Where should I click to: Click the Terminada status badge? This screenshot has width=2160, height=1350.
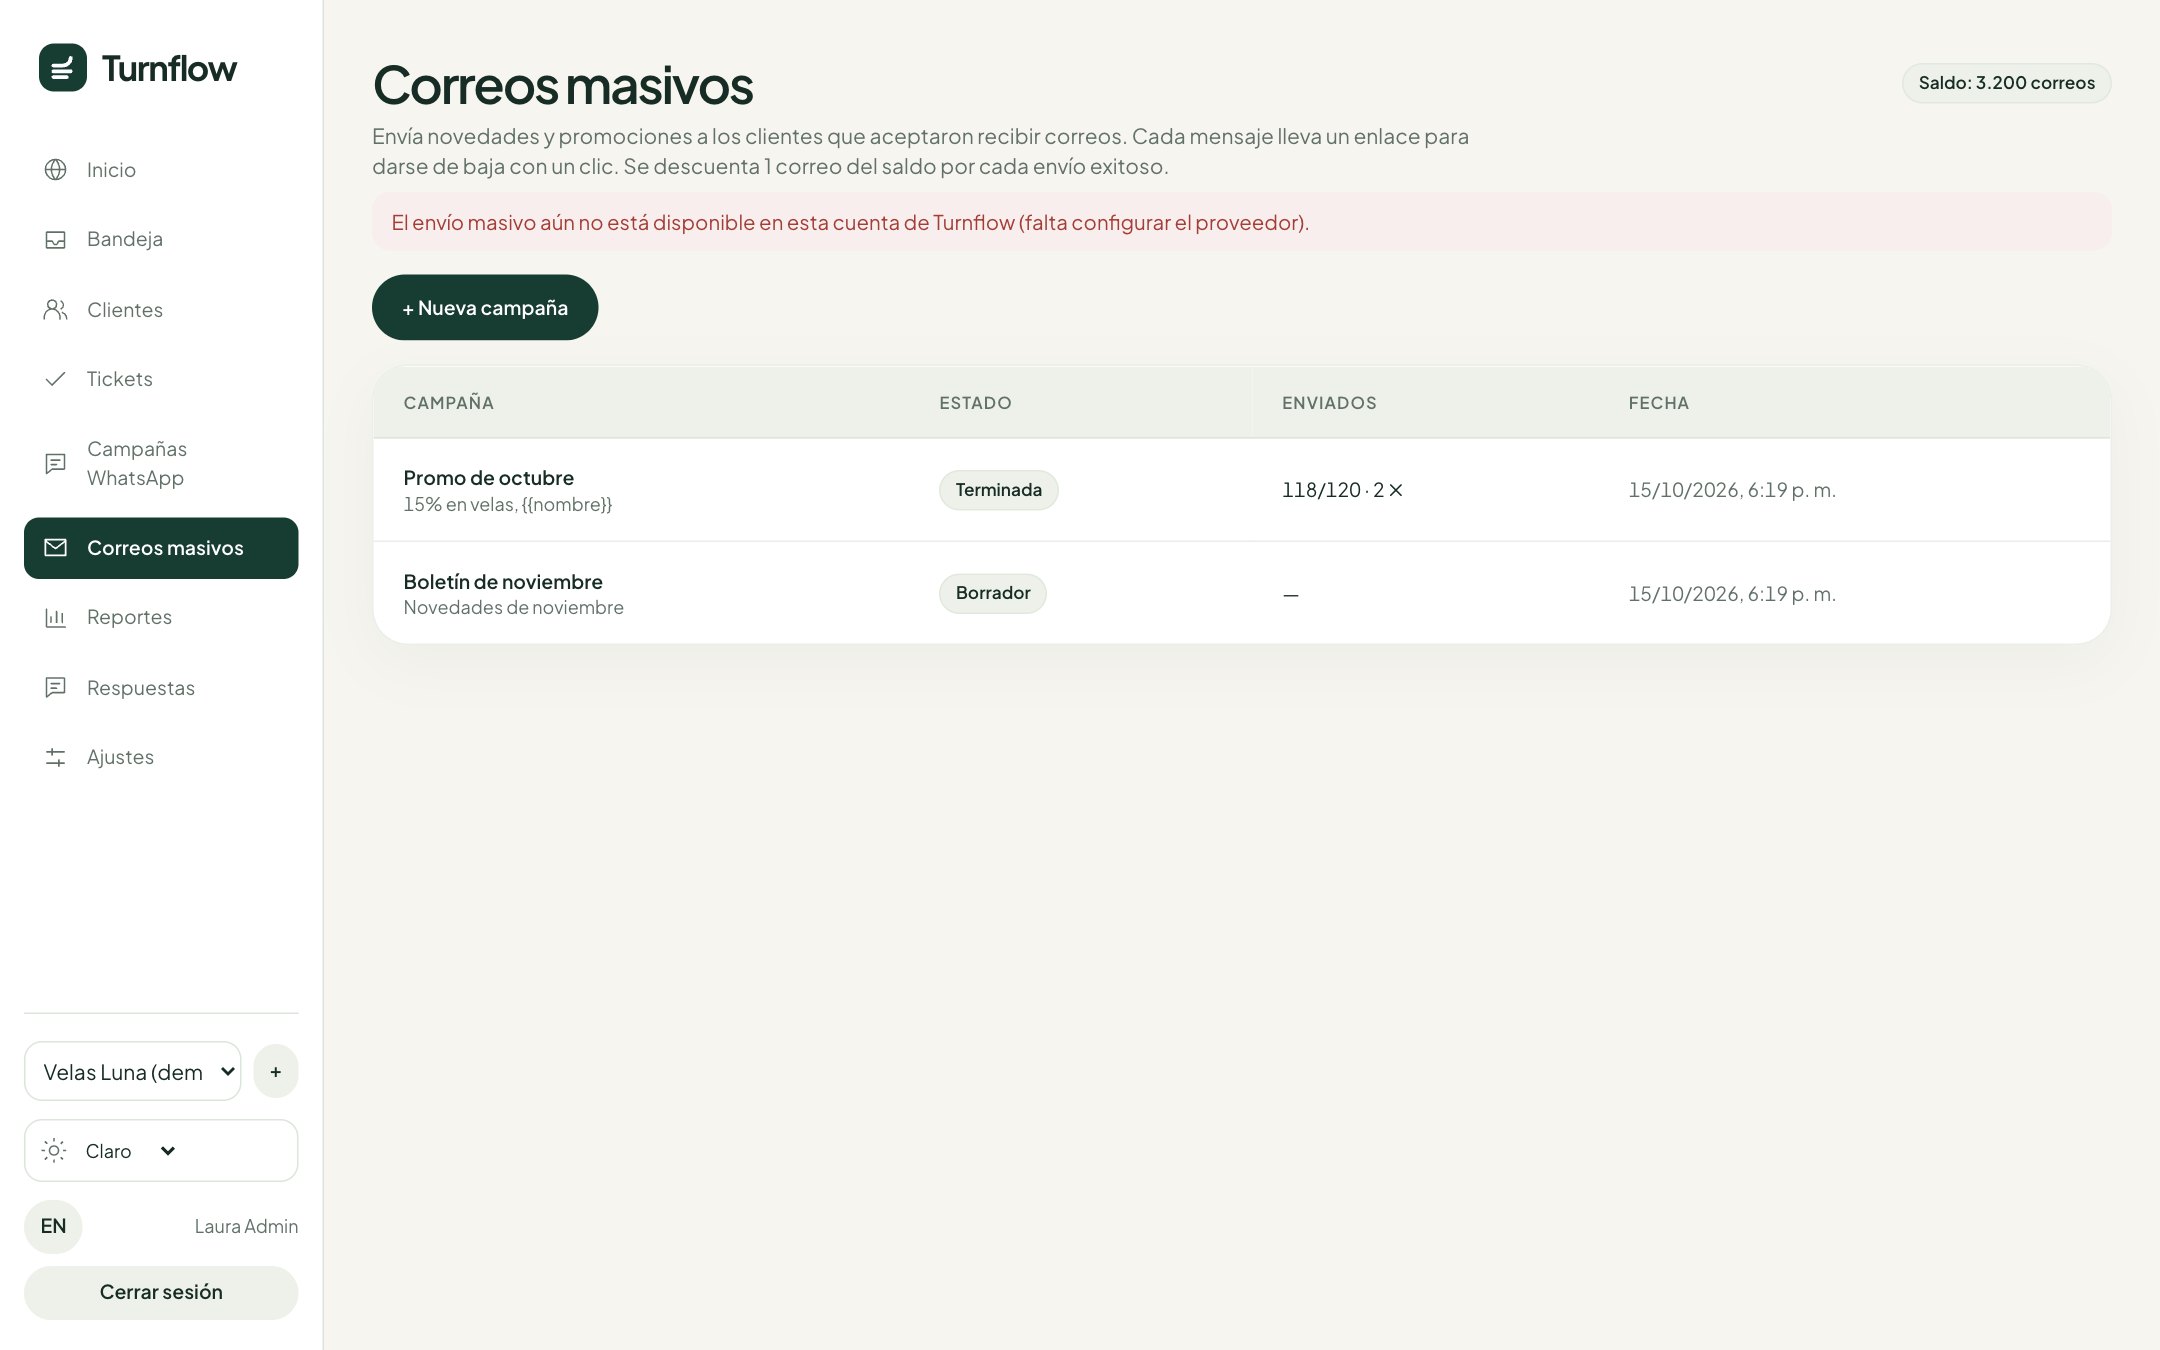click(x=998, y=490)
